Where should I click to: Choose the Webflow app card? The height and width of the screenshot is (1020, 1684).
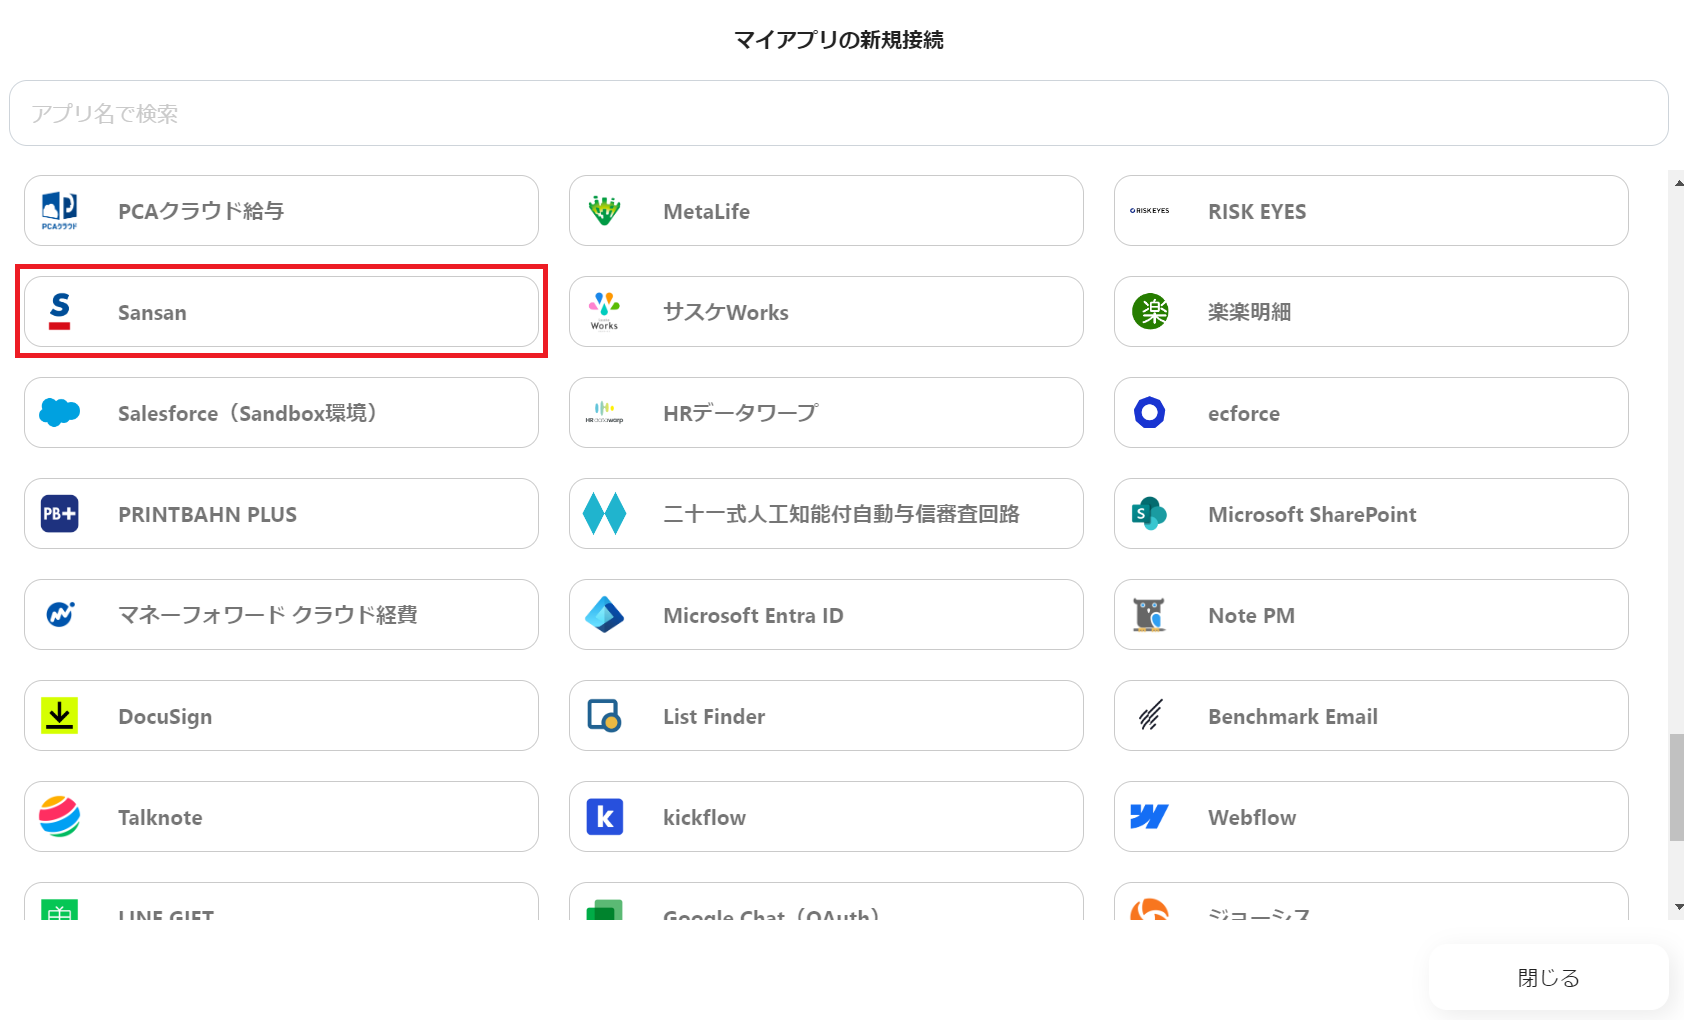(x=1371, y=816)
